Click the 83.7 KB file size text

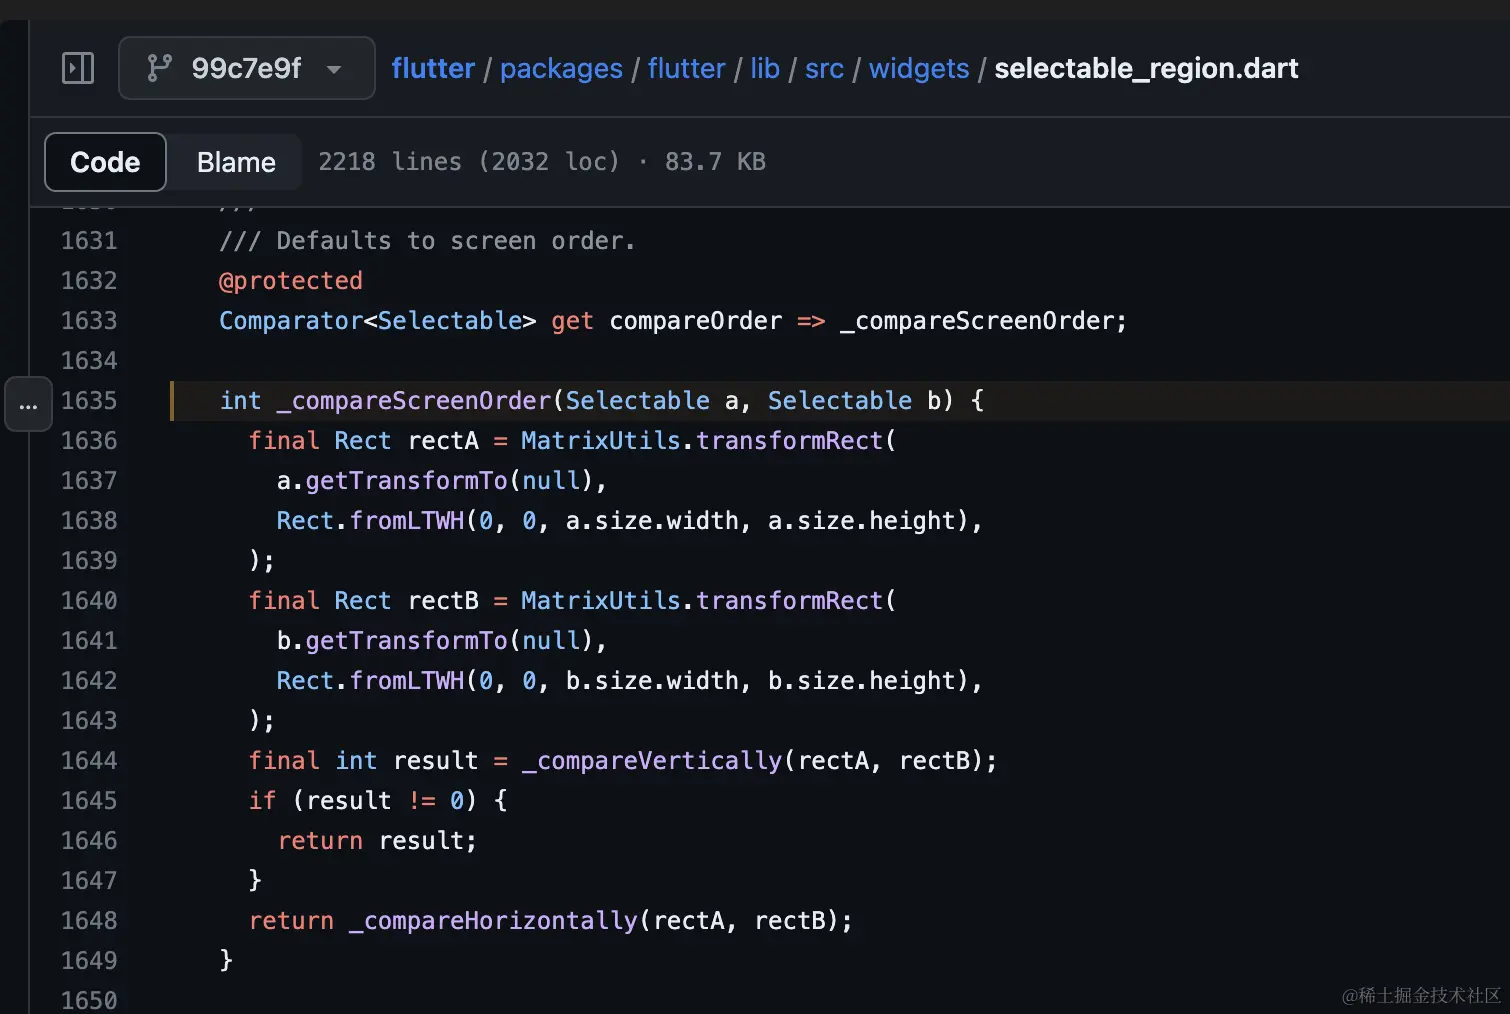tap(715, 162)
